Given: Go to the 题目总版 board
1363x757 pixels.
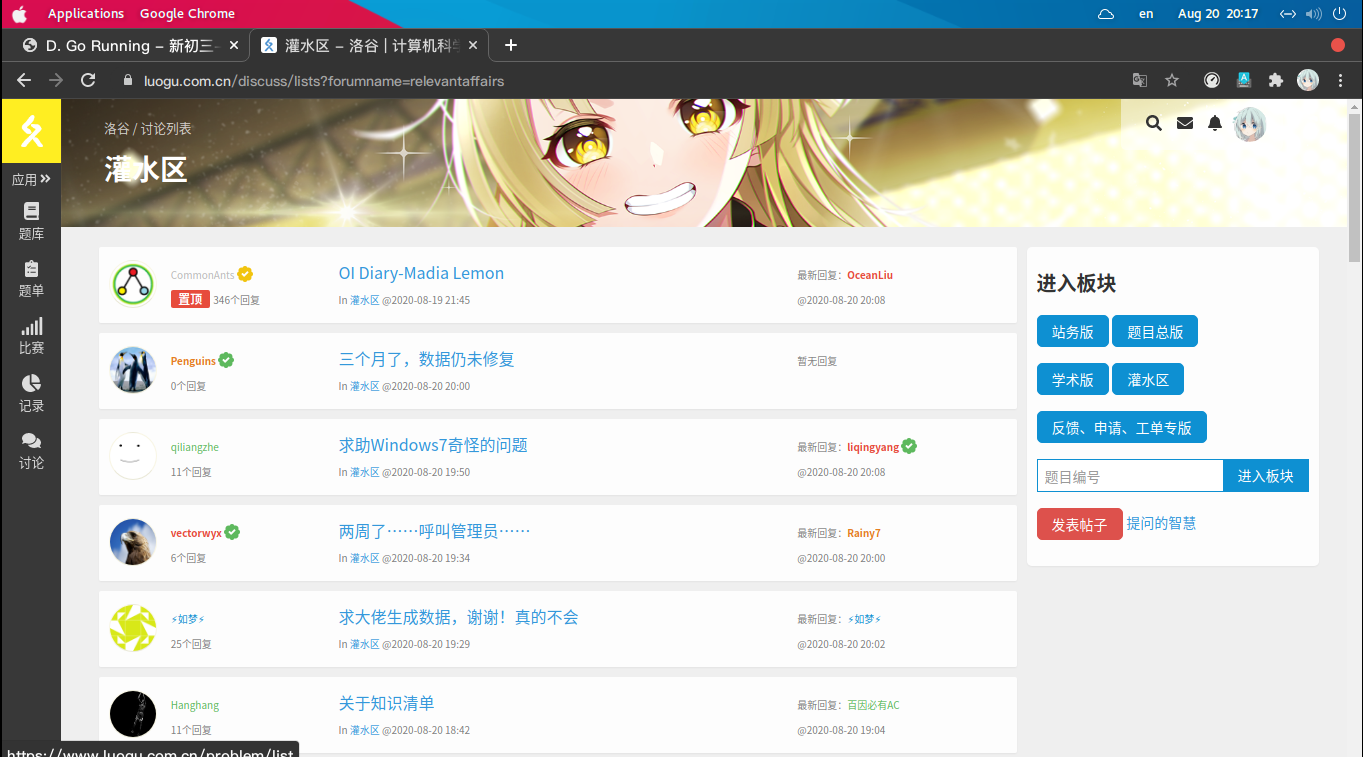Looking at the screenshot, I should pyautogui.click(x=1155, y=332).
